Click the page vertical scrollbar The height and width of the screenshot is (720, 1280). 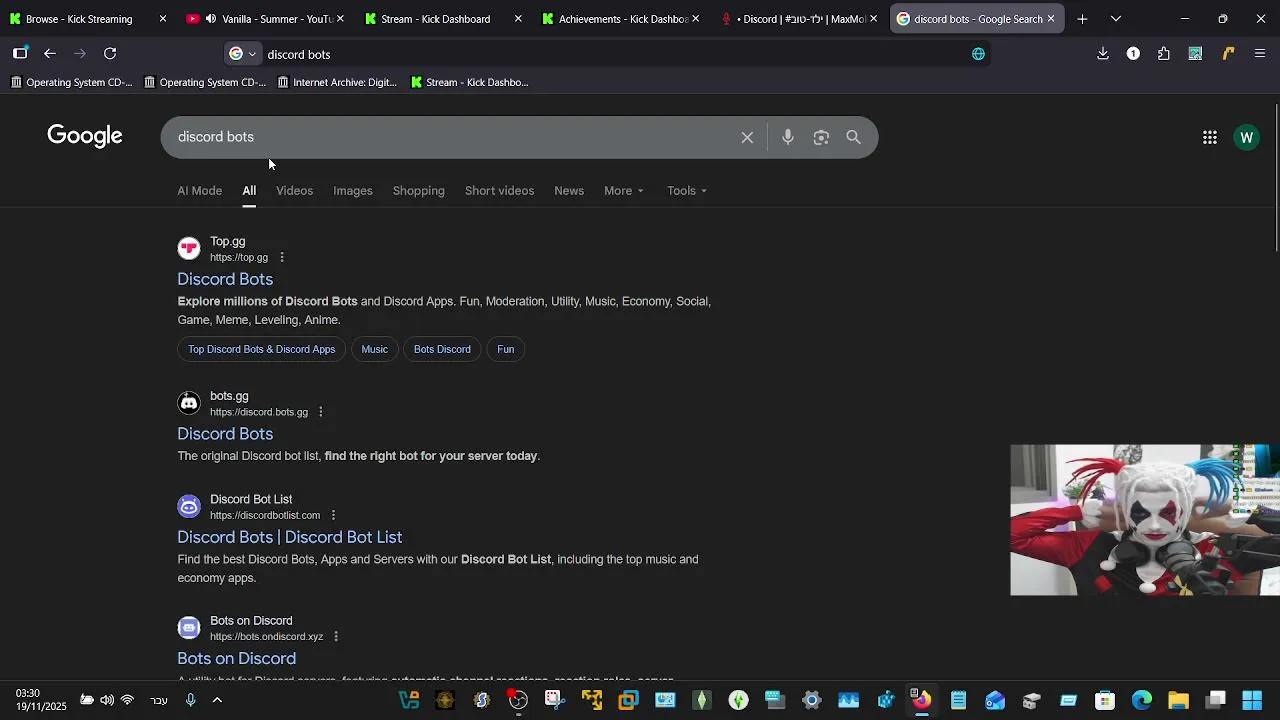coord(1276,178)
